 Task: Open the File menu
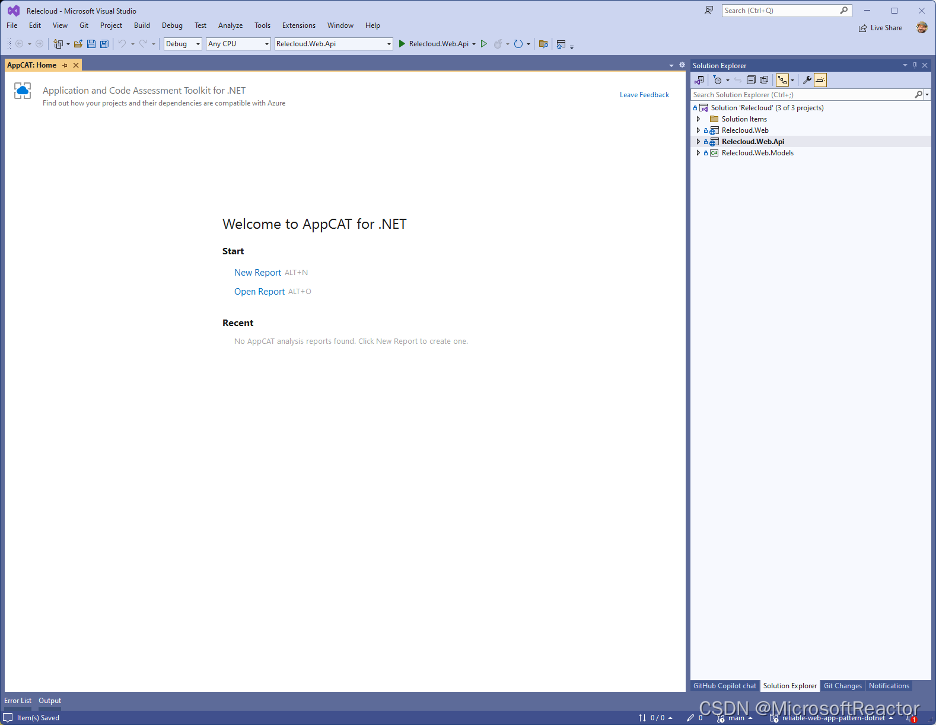point(12,26)
